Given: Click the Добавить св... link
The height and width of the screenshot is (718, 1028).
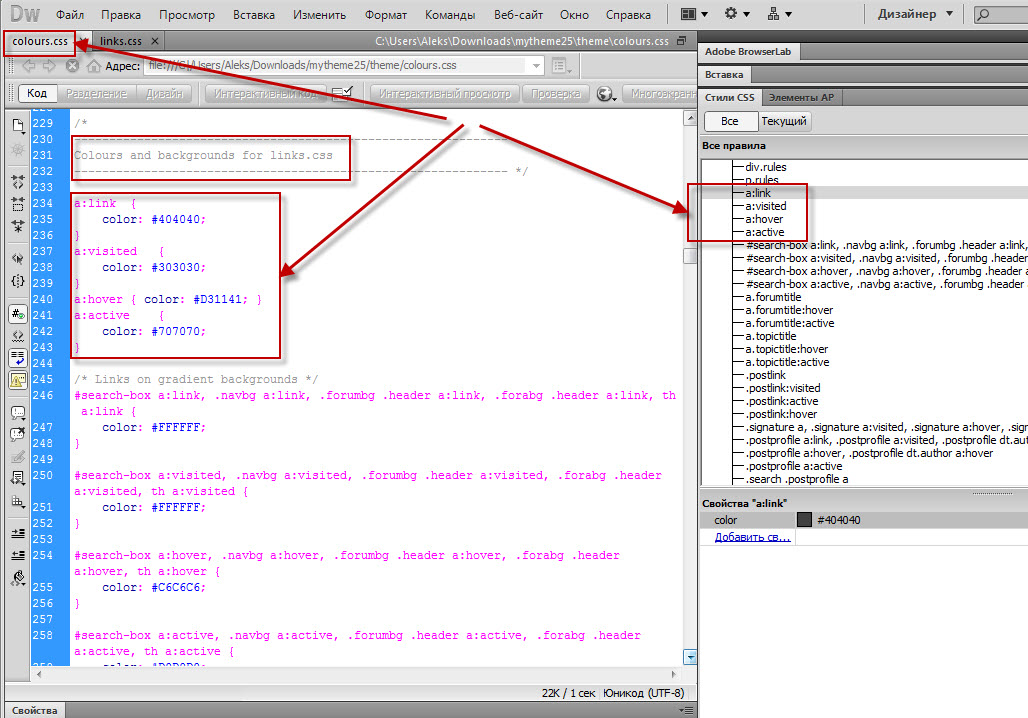Looking at the screenshot, I should (752, 537).
